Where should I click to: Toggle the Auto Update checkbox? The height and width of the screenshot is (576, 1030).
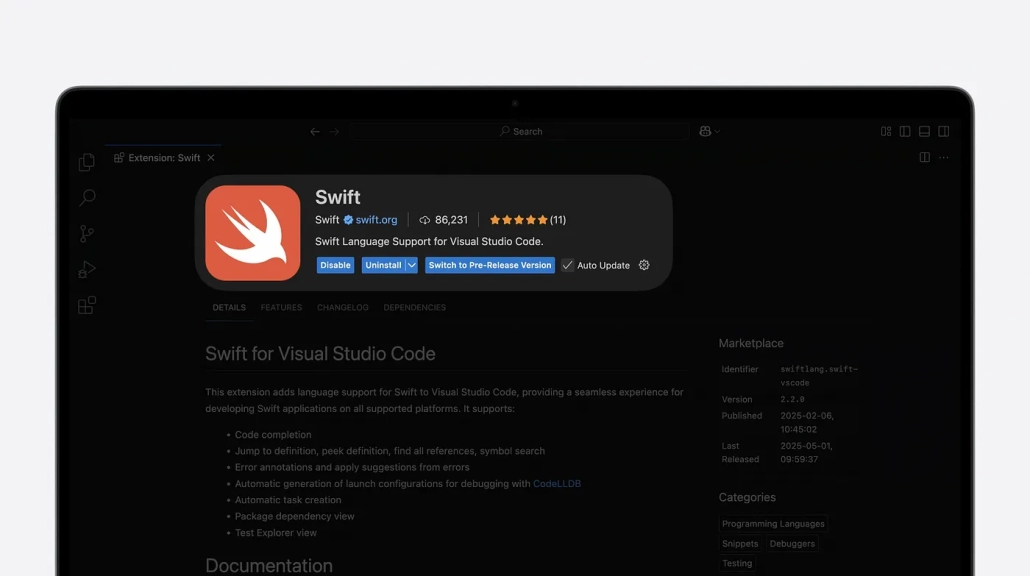point(568,265)
